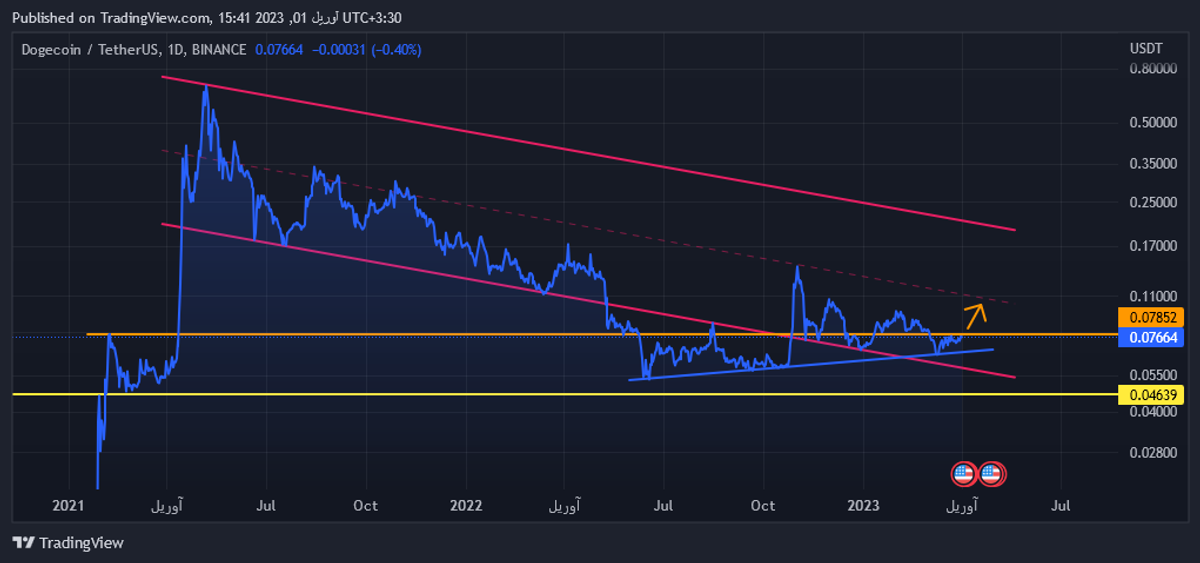Image resolution: width=1200 pixels, height=563 pixels.
Task: Select the upper pink channel trendline
Action: (x=600, y=153)
